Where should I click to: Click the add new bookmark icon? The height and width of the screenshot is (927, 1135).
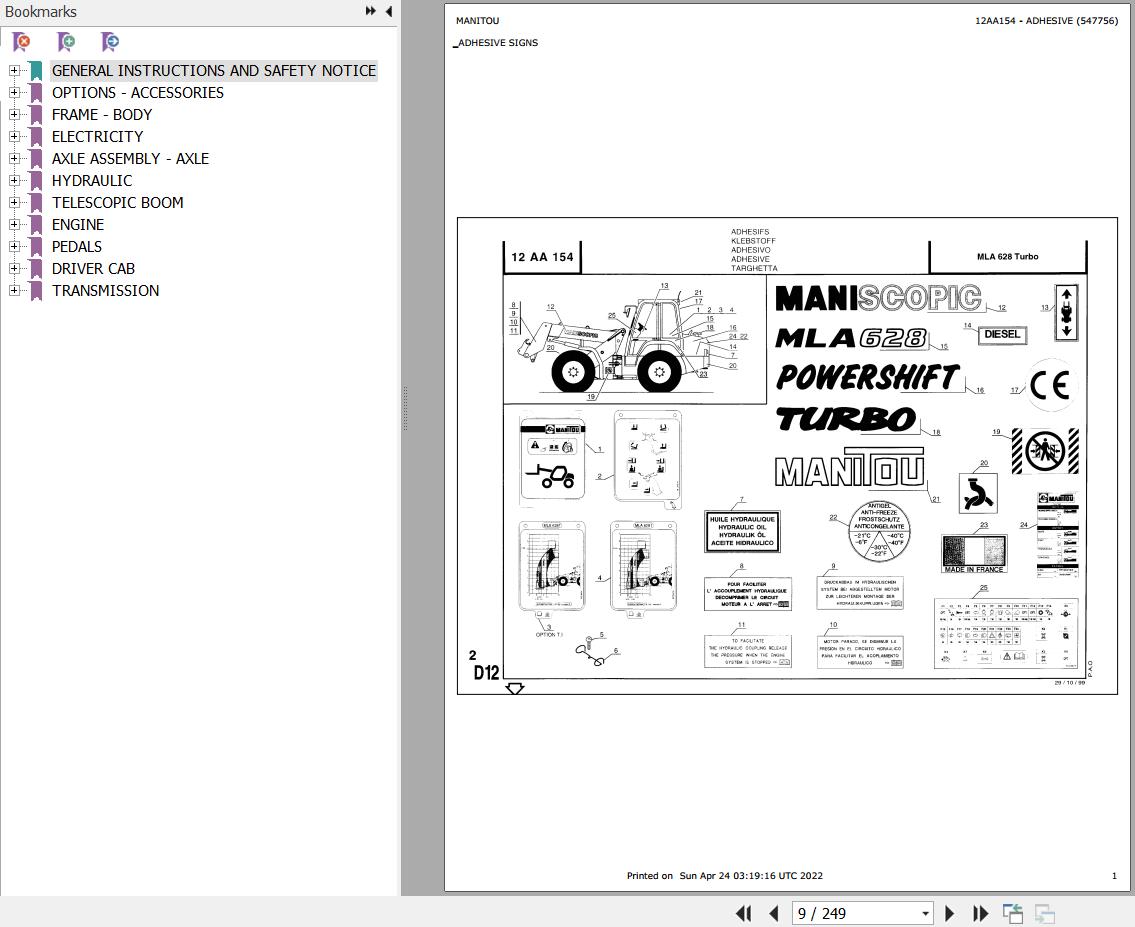coord(67,42)
